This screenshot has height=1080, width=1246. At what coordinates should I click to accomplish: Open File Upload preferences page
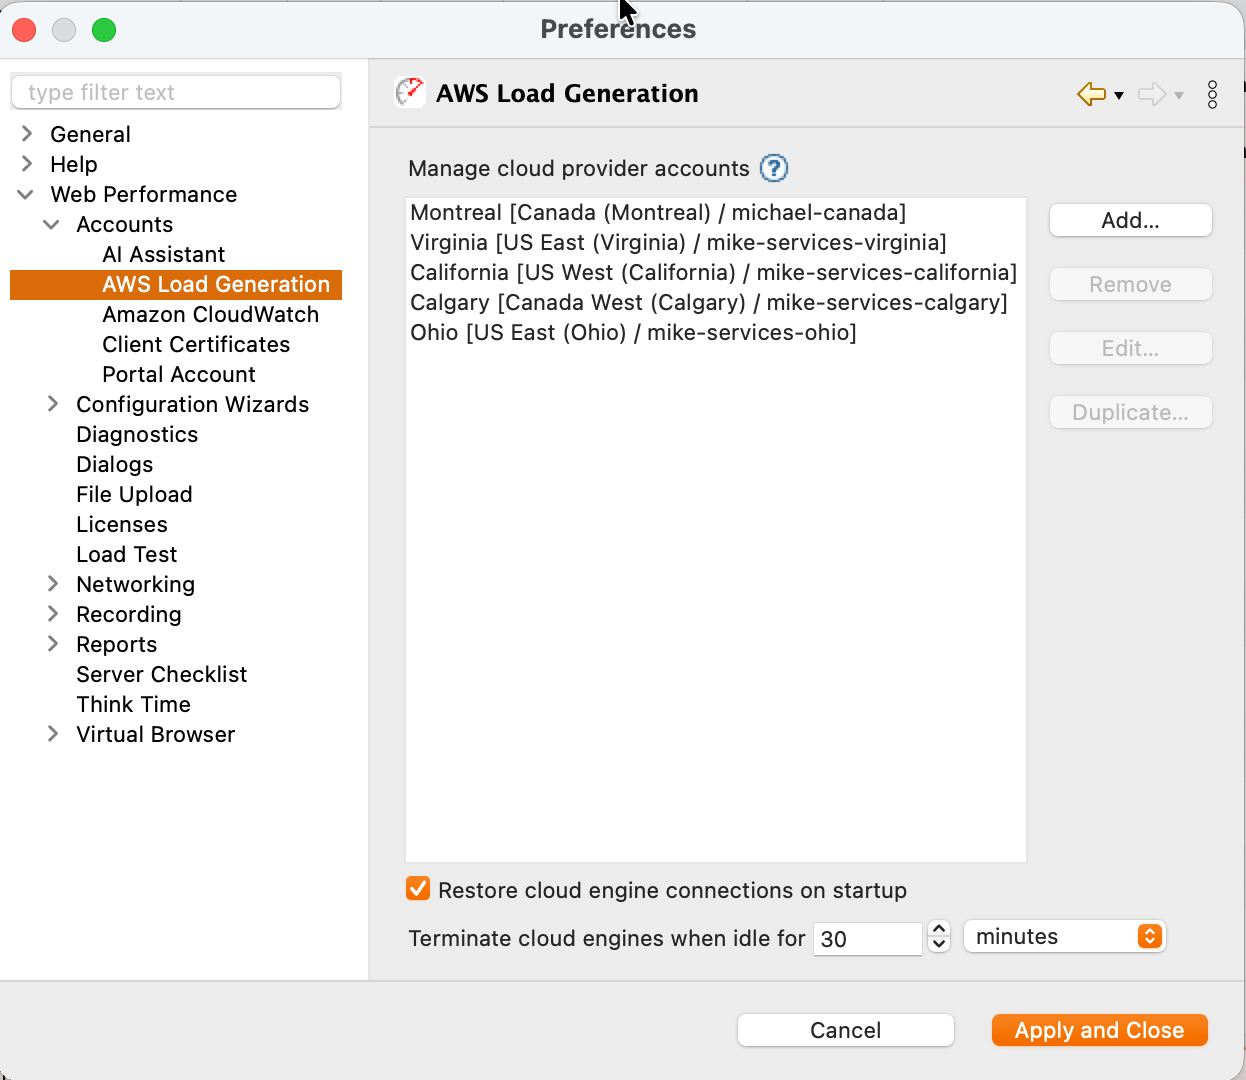[134, 494]
